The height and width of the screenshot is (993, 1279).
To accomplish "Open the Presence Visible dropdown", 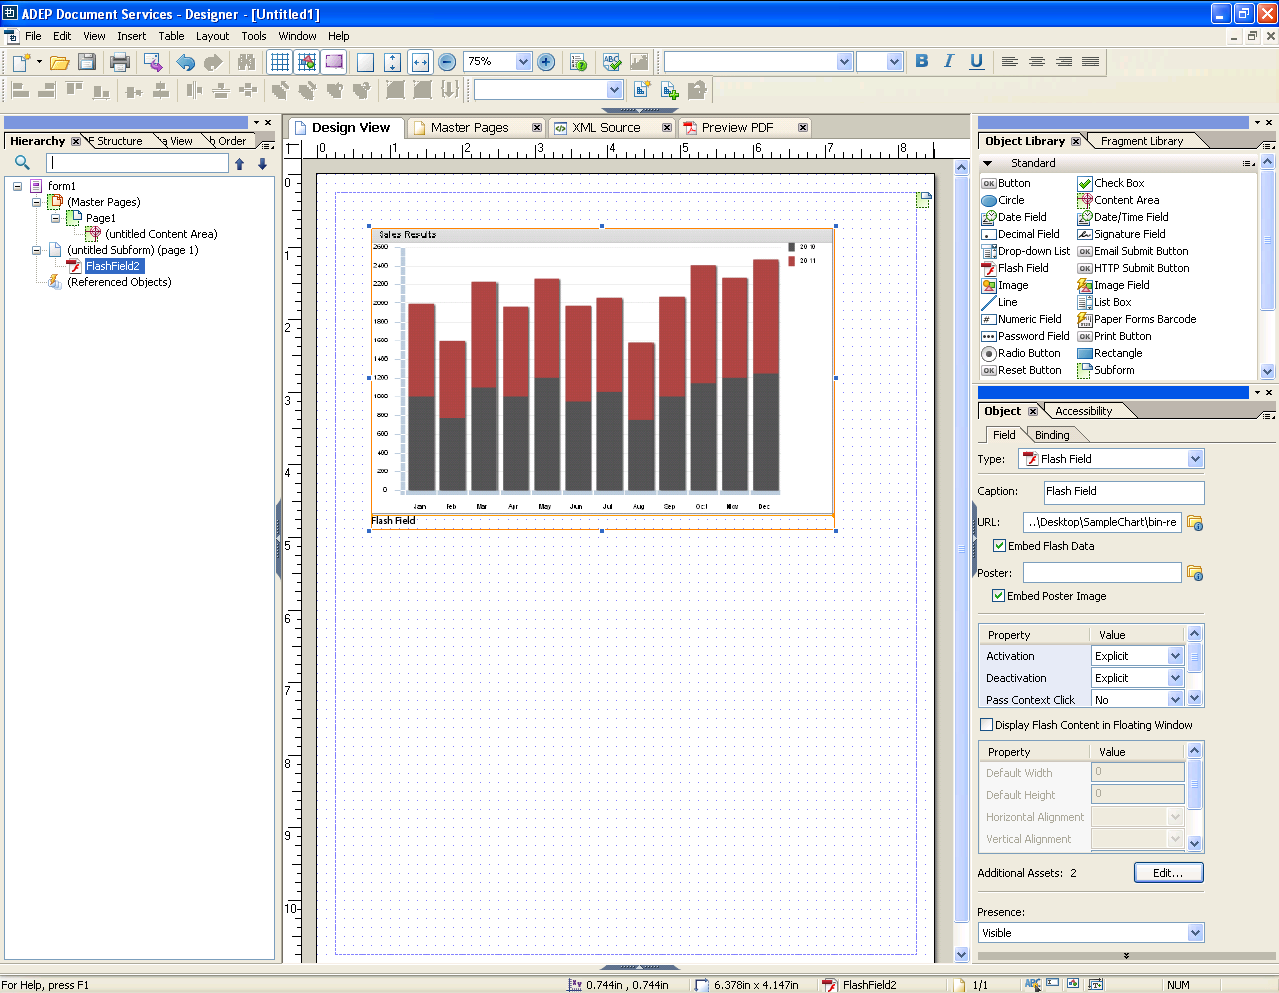I will pos(1195,933).
